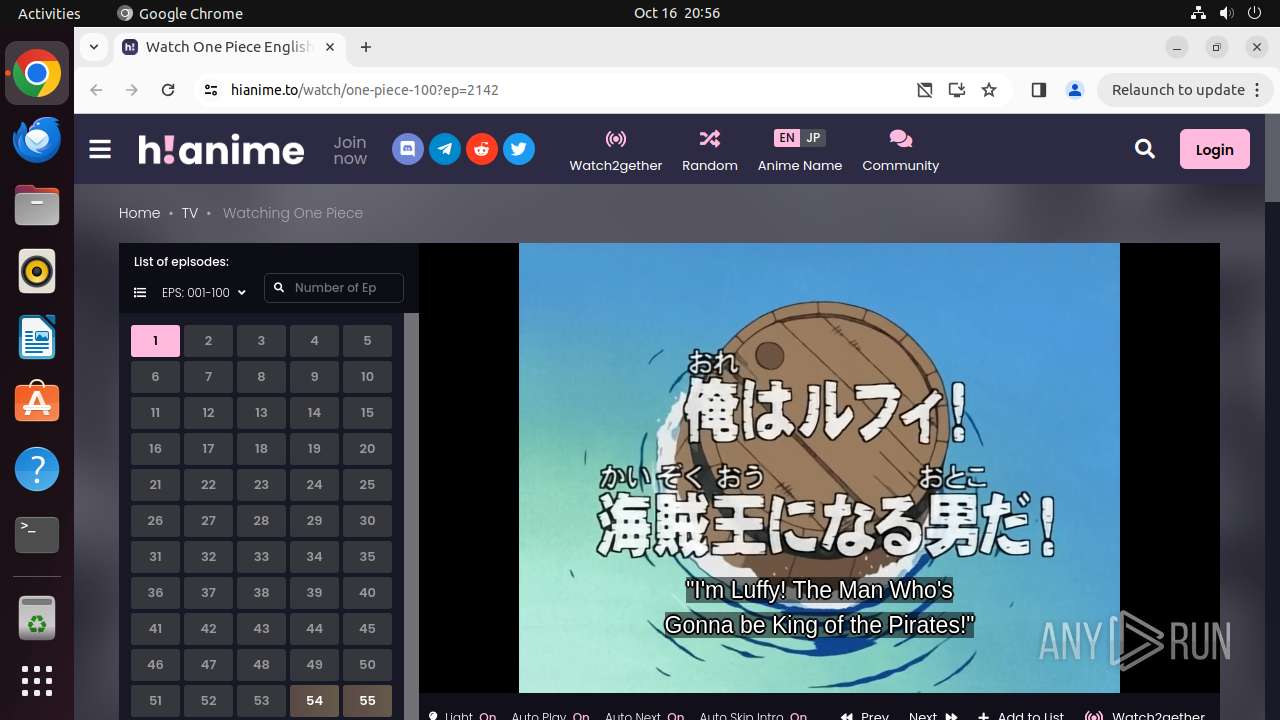Select episode 55
This screenshot has height=720, width=1280.
pyautogui.click(x=367, y=701)
